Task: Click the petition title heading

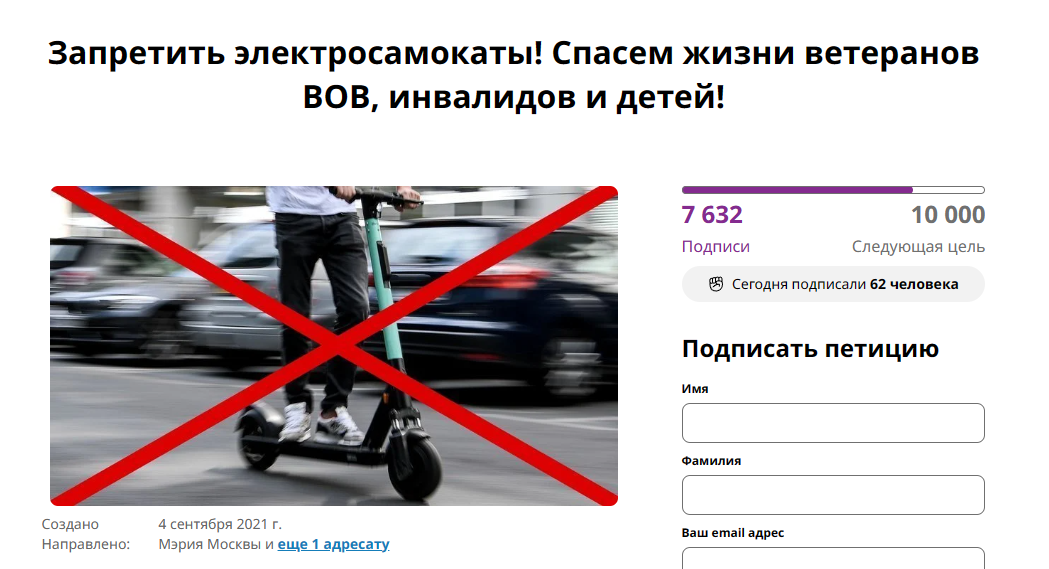Action: (x=514, y=75)
